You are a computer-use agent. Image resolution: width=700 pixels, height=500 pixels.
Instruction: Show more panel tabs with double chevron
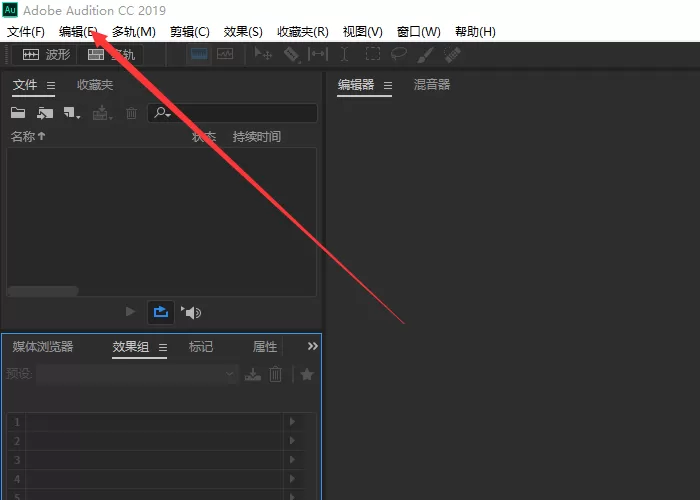pos(312,346)
